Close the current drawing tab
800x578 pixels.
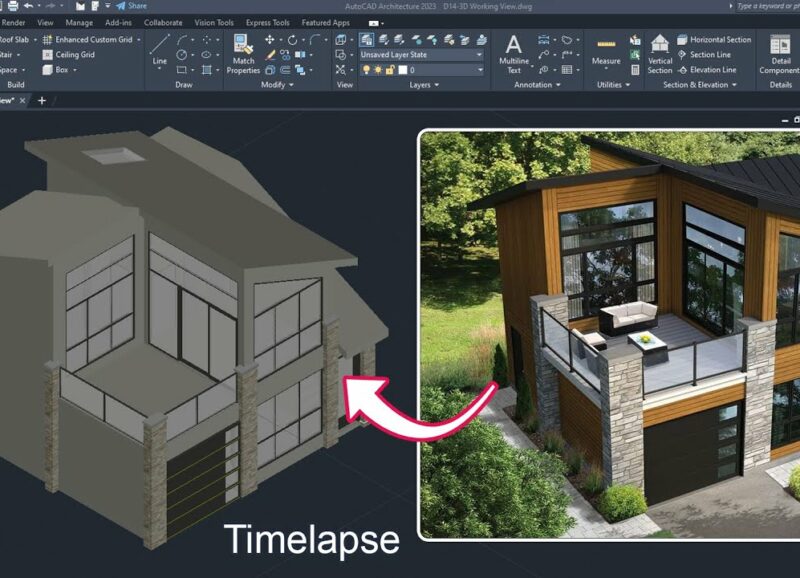tap(22, 100)
